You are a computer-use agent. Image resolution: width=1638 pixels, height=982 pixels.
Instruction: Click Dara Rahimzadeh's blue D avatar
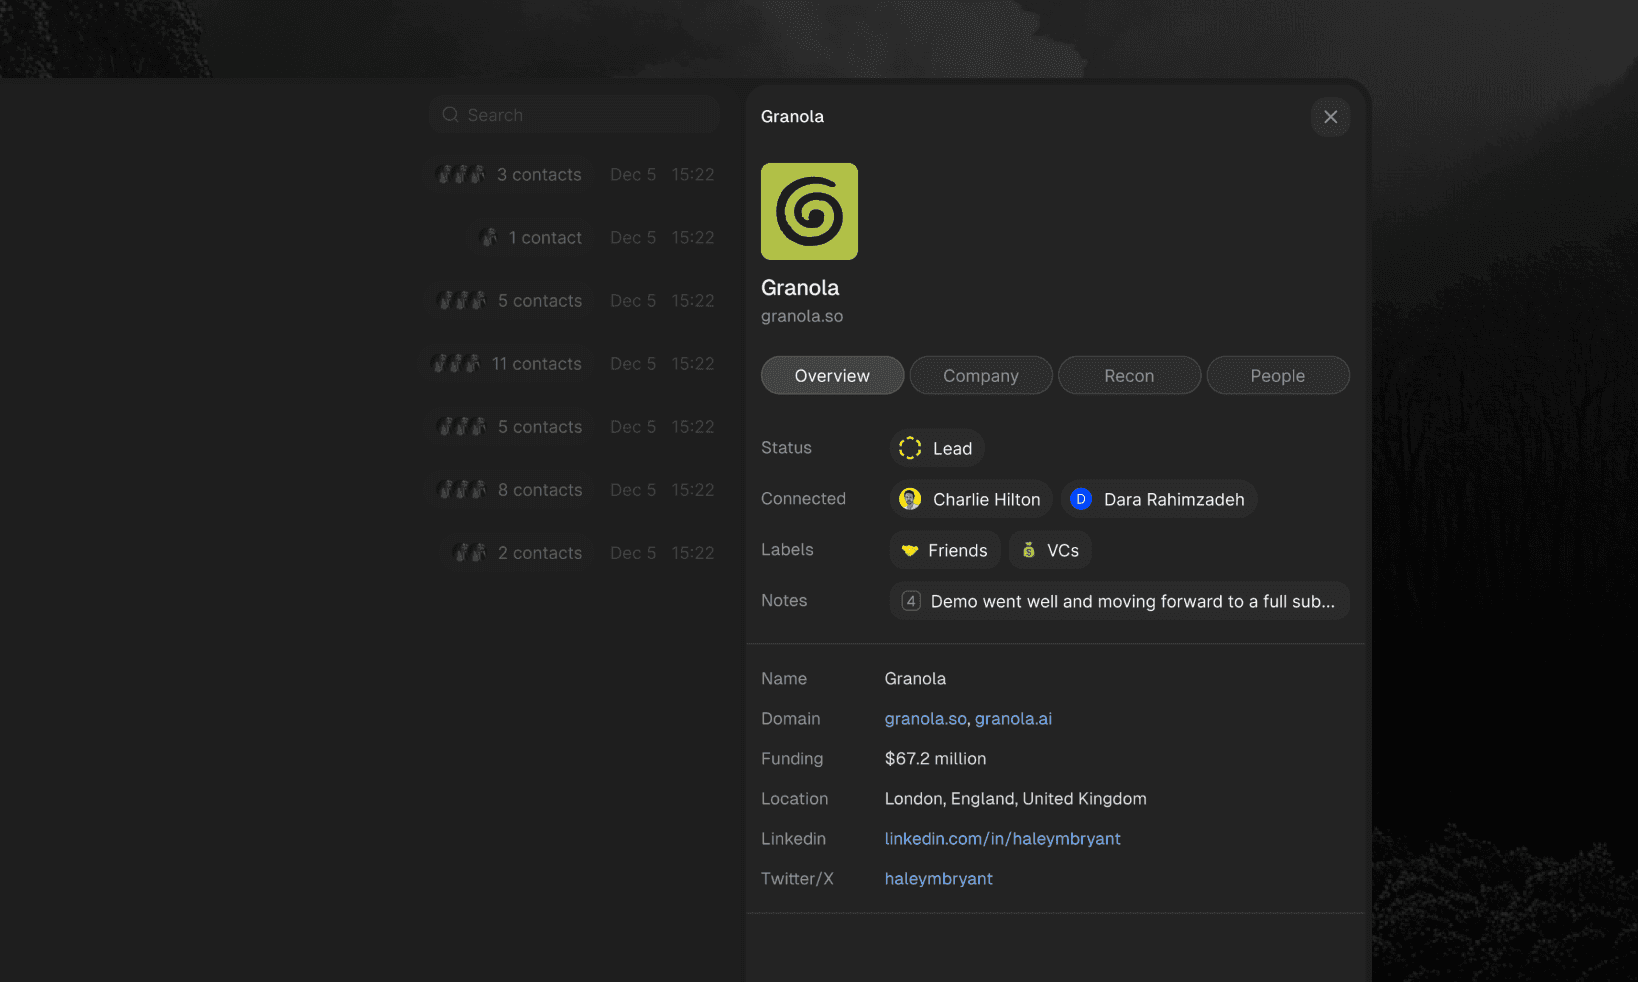point(1080,499)
